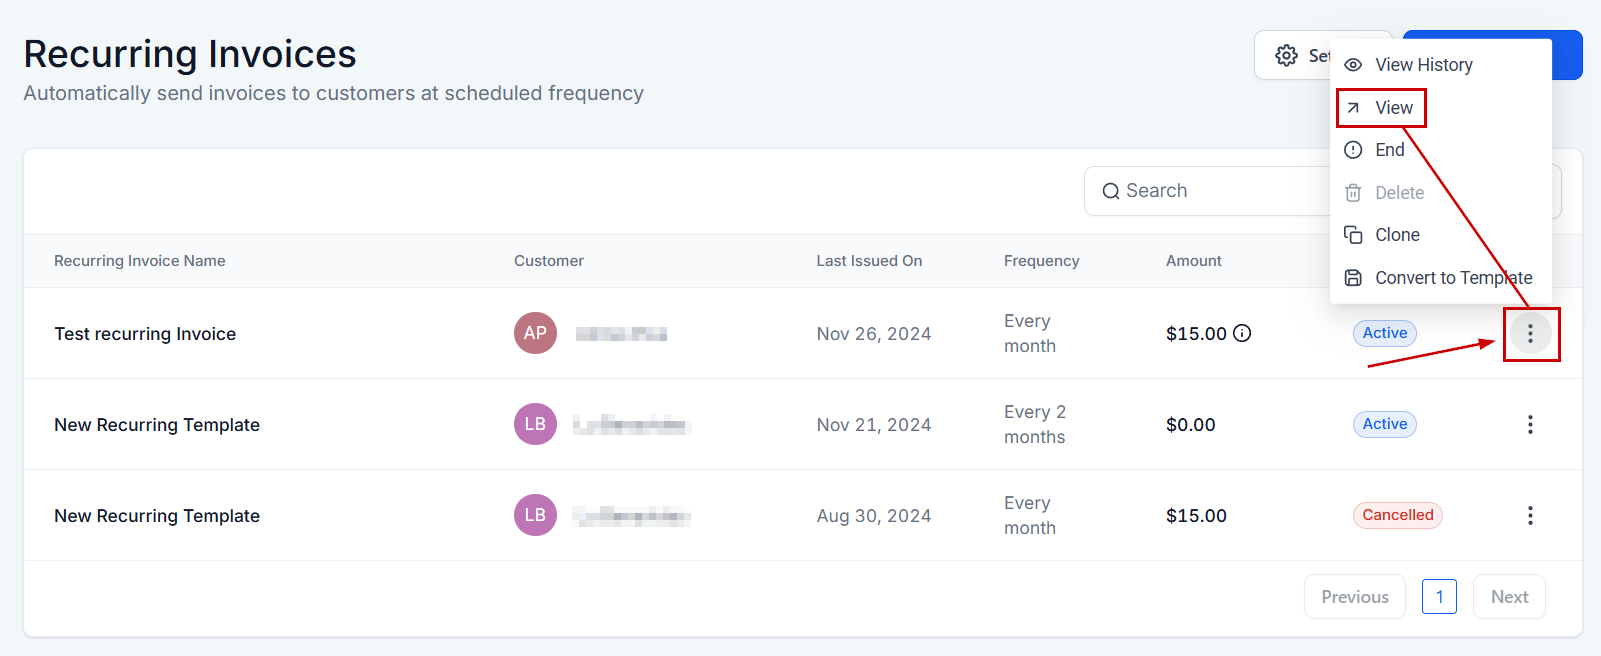The height and width of the screenshot is (656, 1601).
Task: Click the search magnifier icon
Action: click(x=1111, y=192)
